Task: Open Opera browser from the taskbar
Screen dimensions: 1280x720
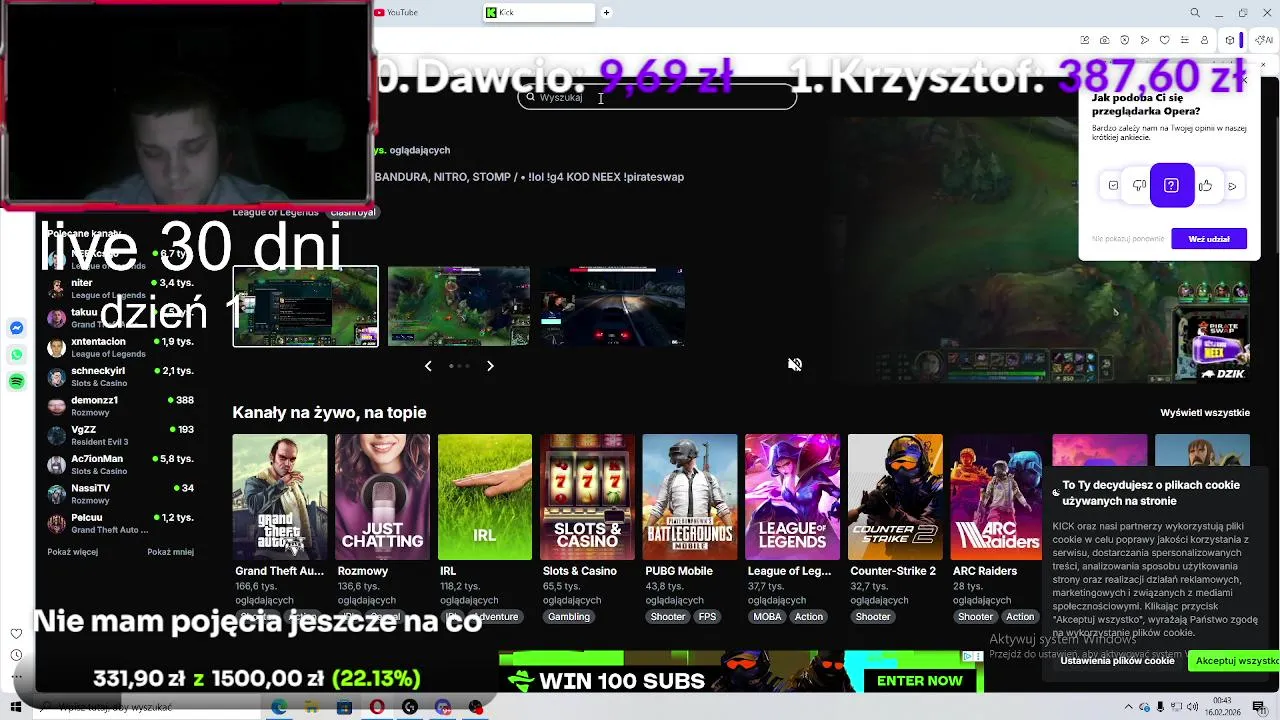Action: 377,707
